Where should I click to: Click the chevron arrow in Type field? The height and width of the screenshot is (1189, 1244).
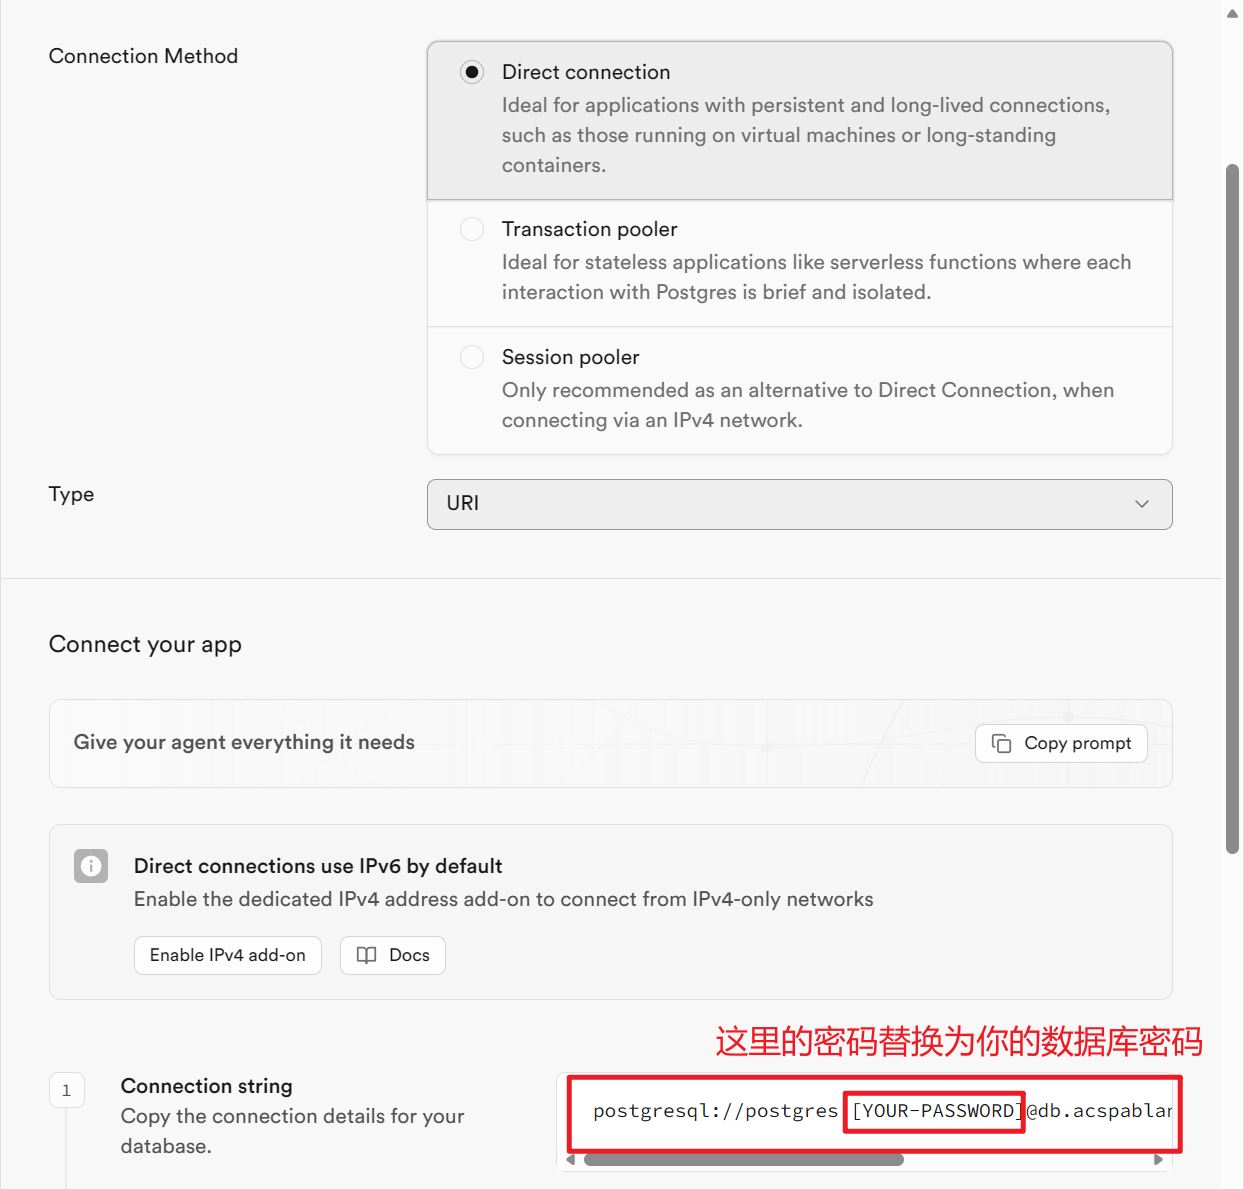click(1142, 504)
